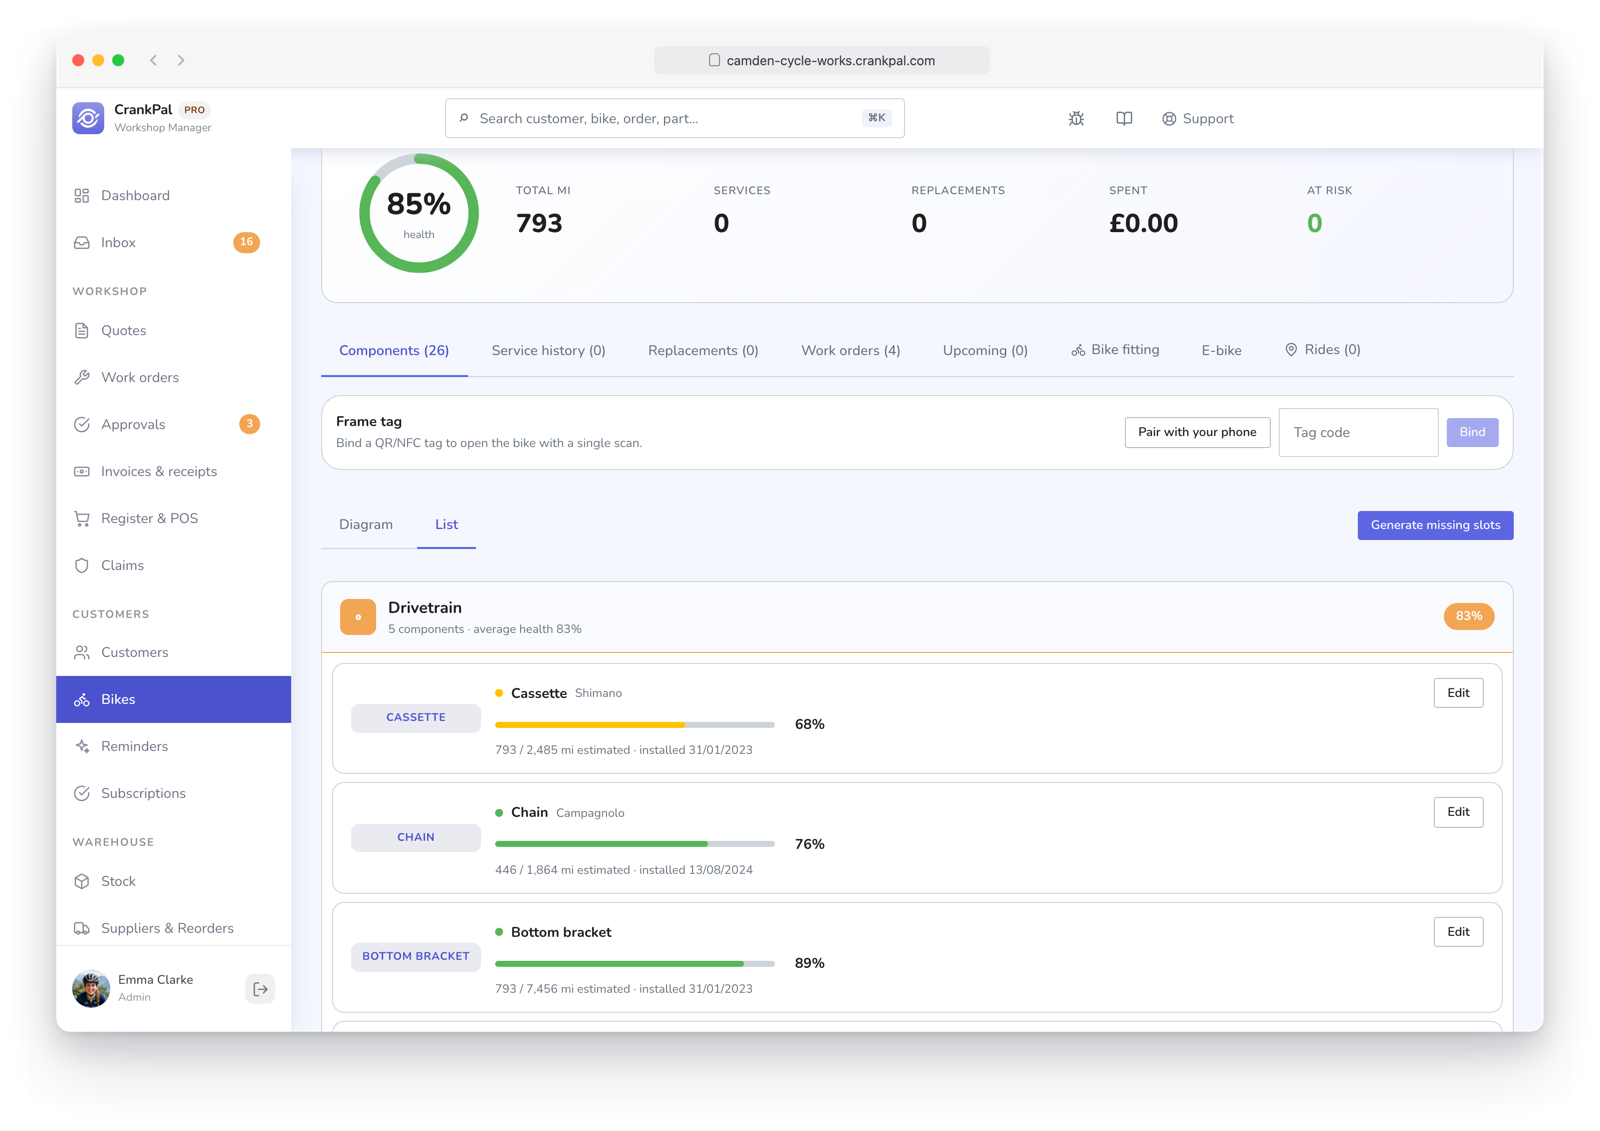The image size is (1600, 1131).
Task: Click the ⌘K shortcut badge
Action: [877, 118]
